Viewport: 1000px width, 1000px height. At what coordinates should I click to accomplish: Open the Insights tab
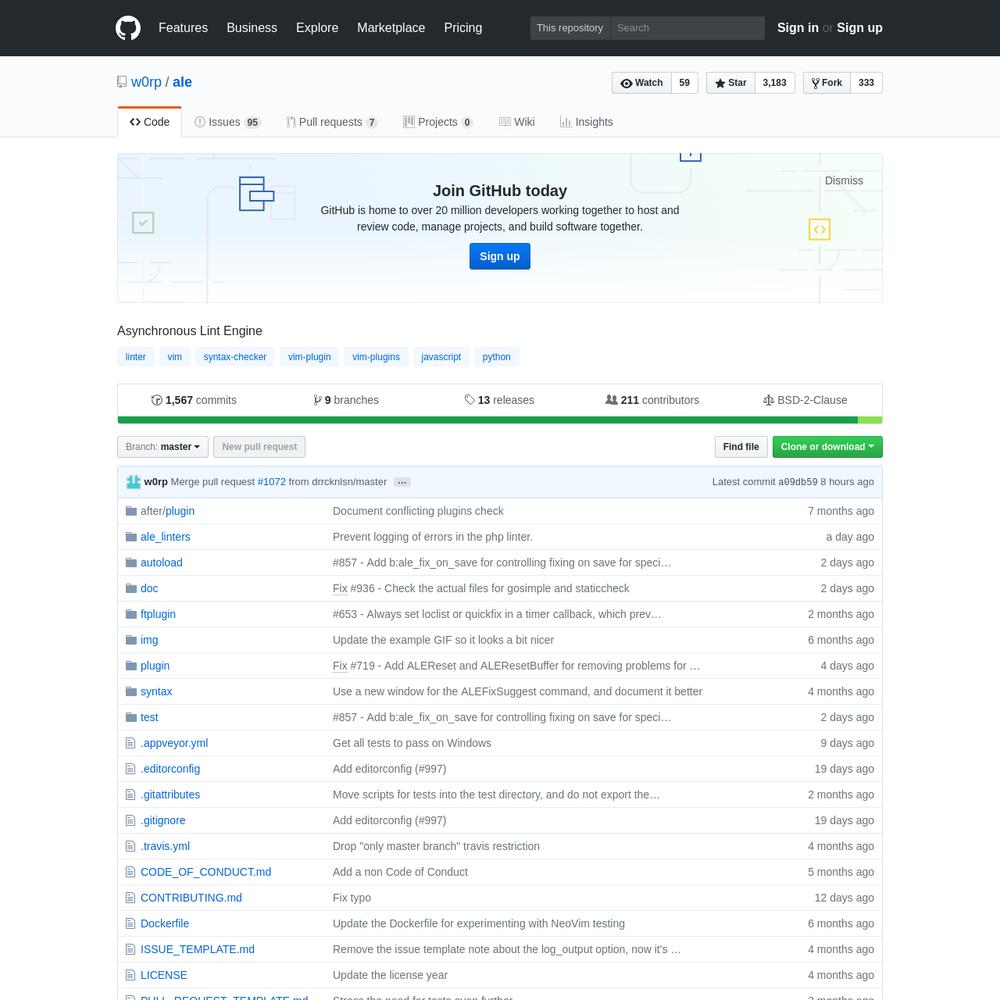(x=586, y=122)
